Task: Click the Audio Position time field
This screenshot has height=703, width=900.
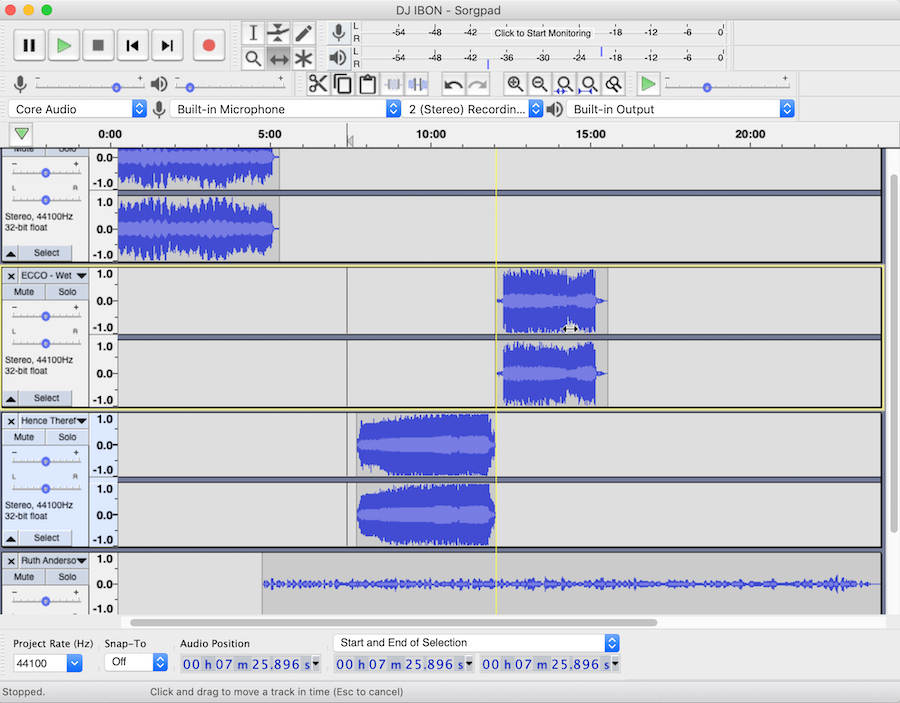Action: click(x=250, y=664)
